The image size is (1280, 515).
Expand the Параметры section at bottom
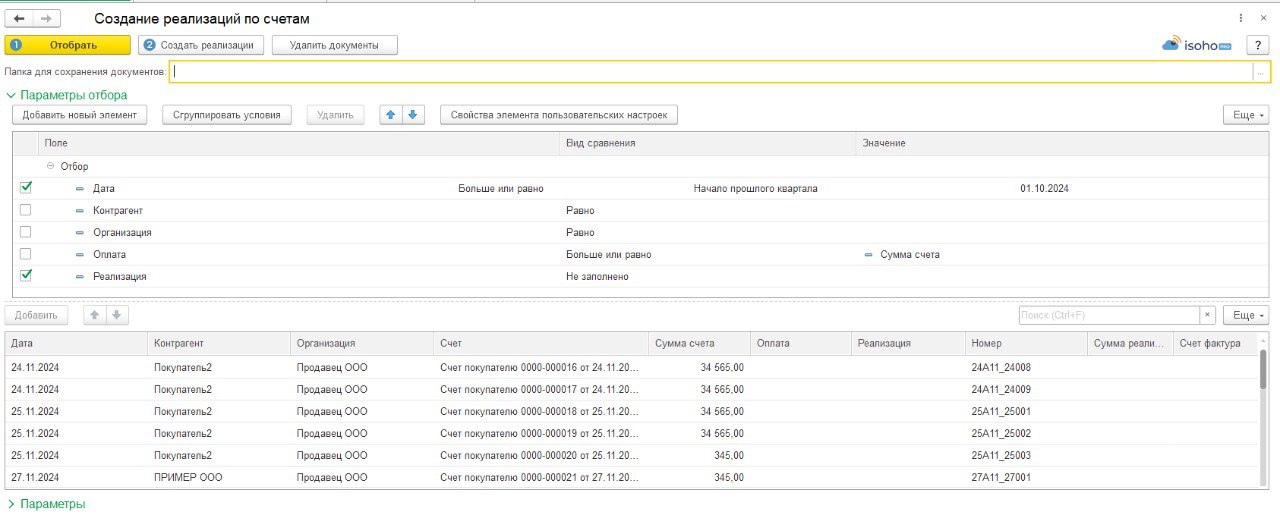[46, 504]
